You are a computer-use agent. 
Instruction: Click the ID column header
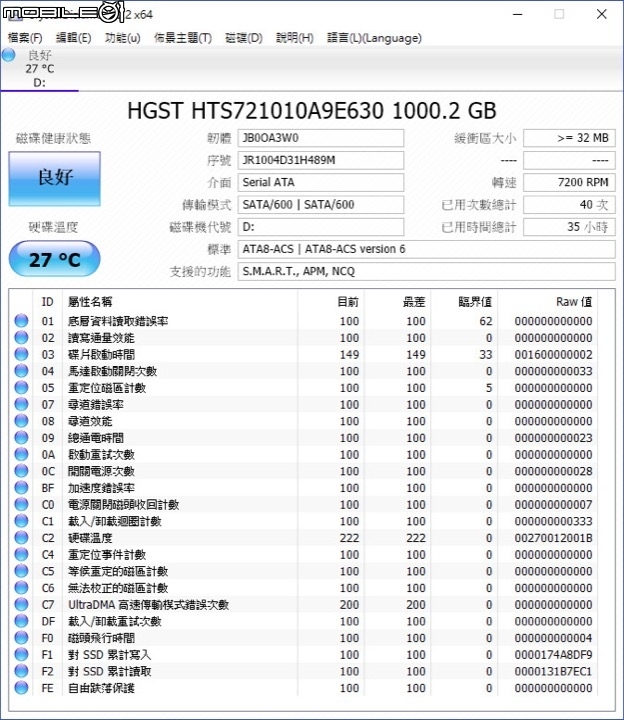click(x=48, y=302)
